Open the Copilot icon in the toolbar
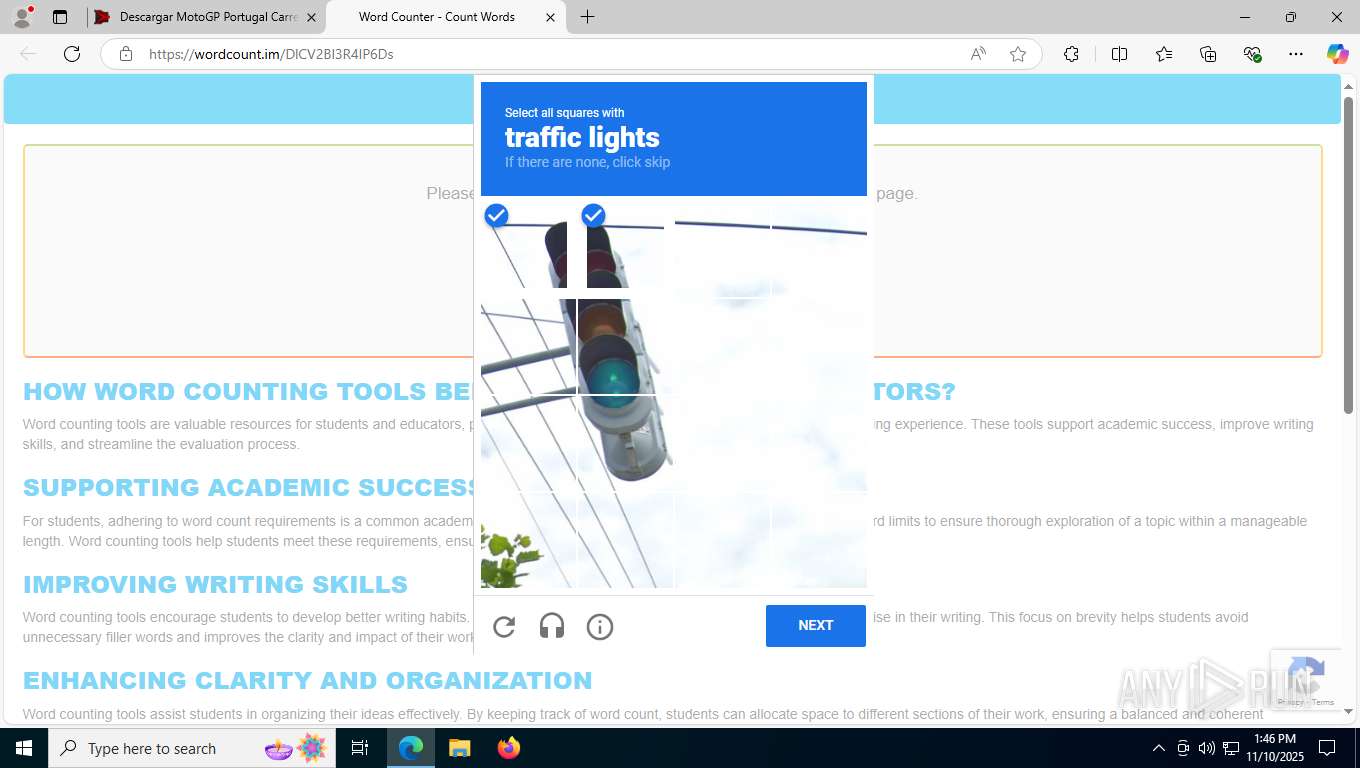1360x768 pixels. tap(1337, 54)
